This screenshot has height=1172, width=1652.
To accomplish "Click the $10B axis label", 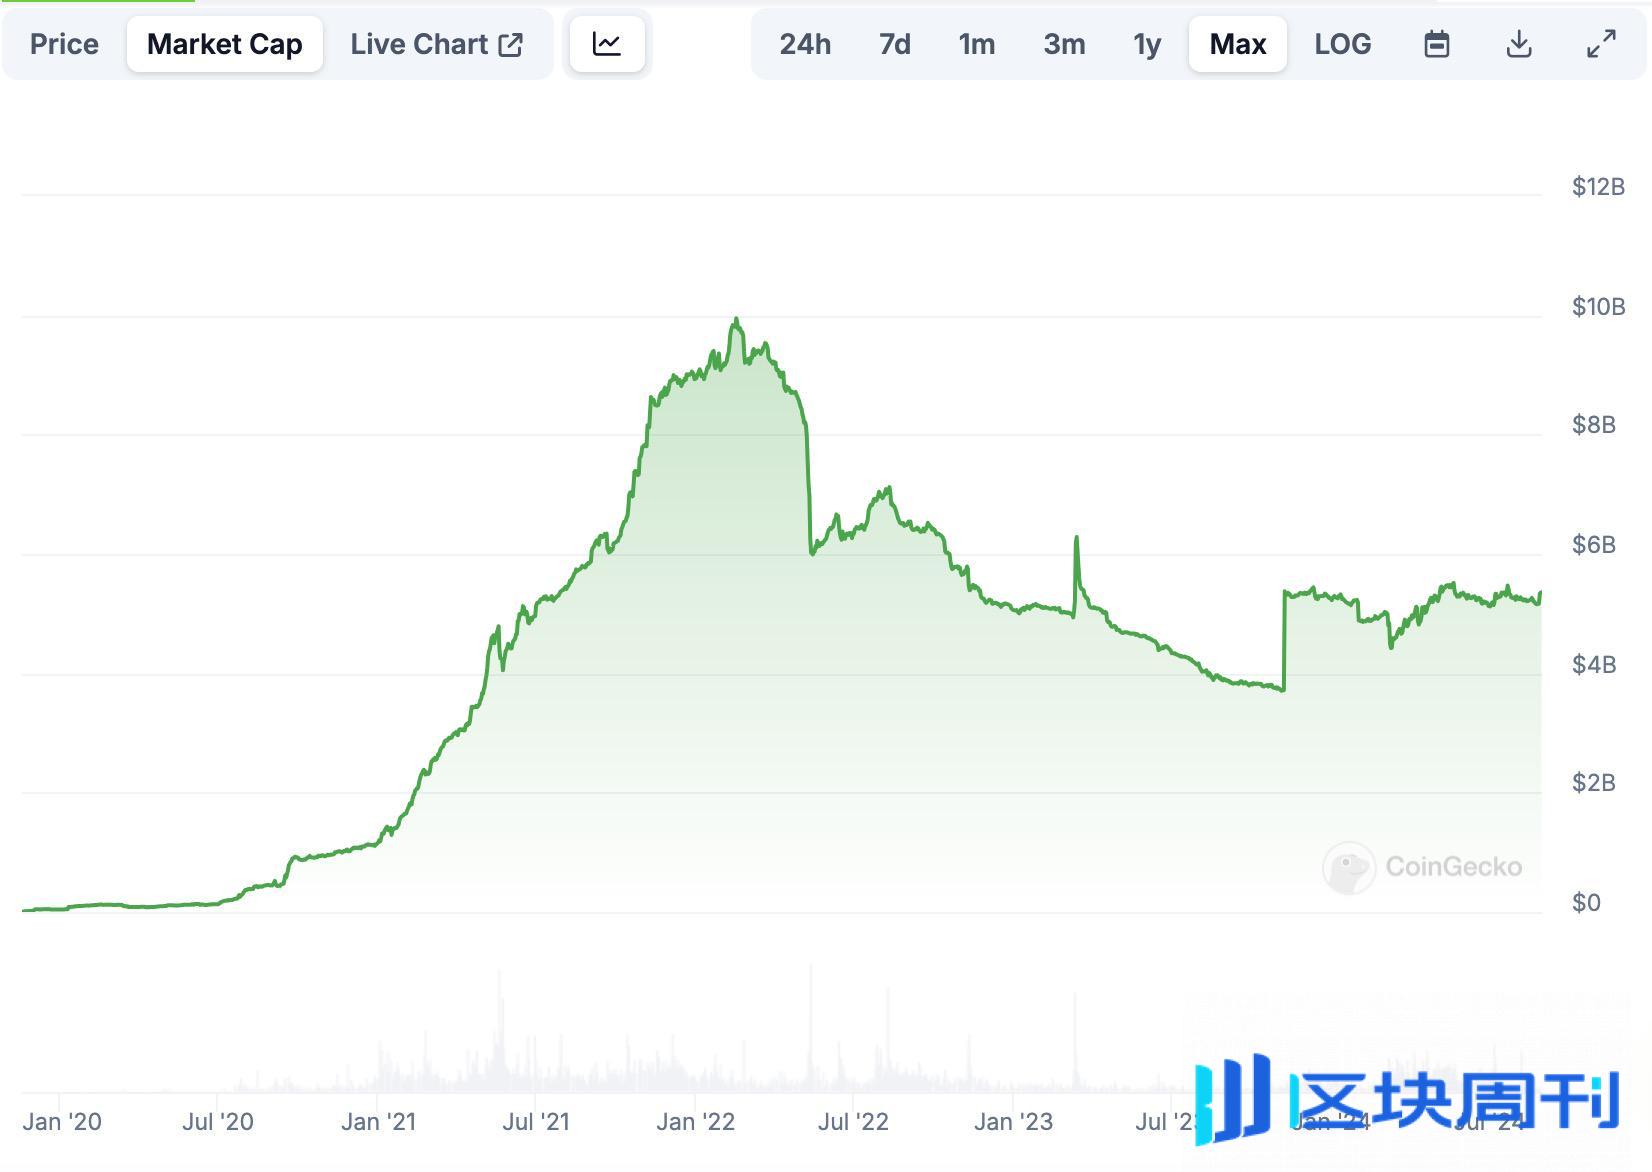I will (1598, 307).
